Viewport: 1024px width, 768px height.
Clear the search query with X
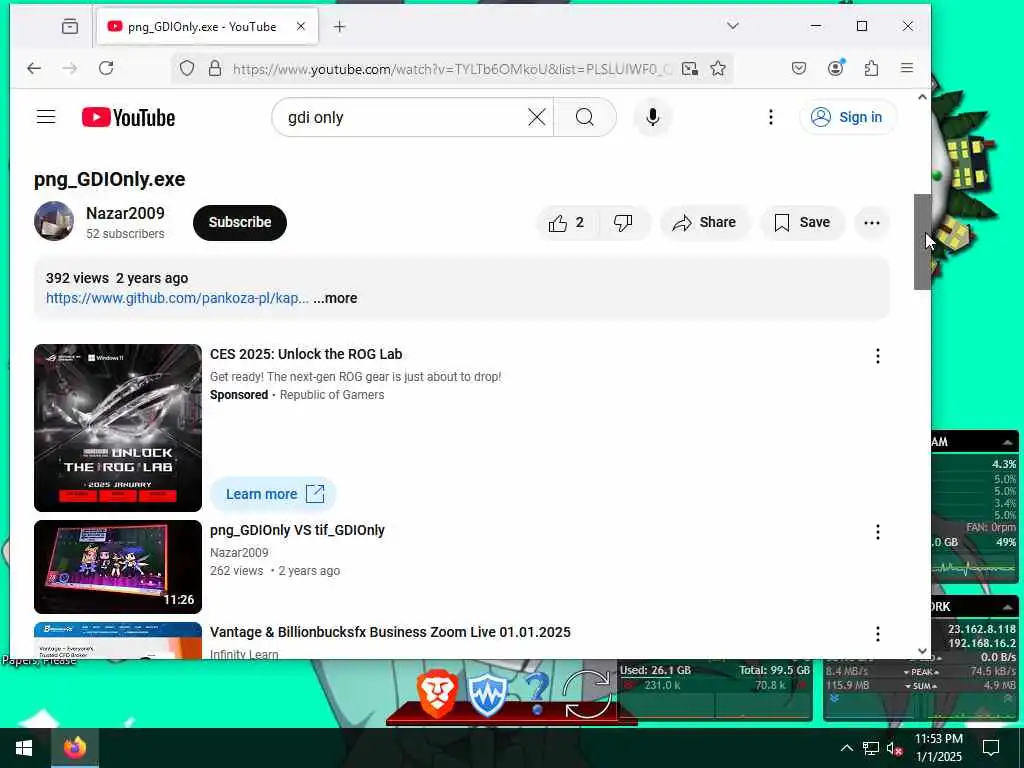(x=537, y=118)
